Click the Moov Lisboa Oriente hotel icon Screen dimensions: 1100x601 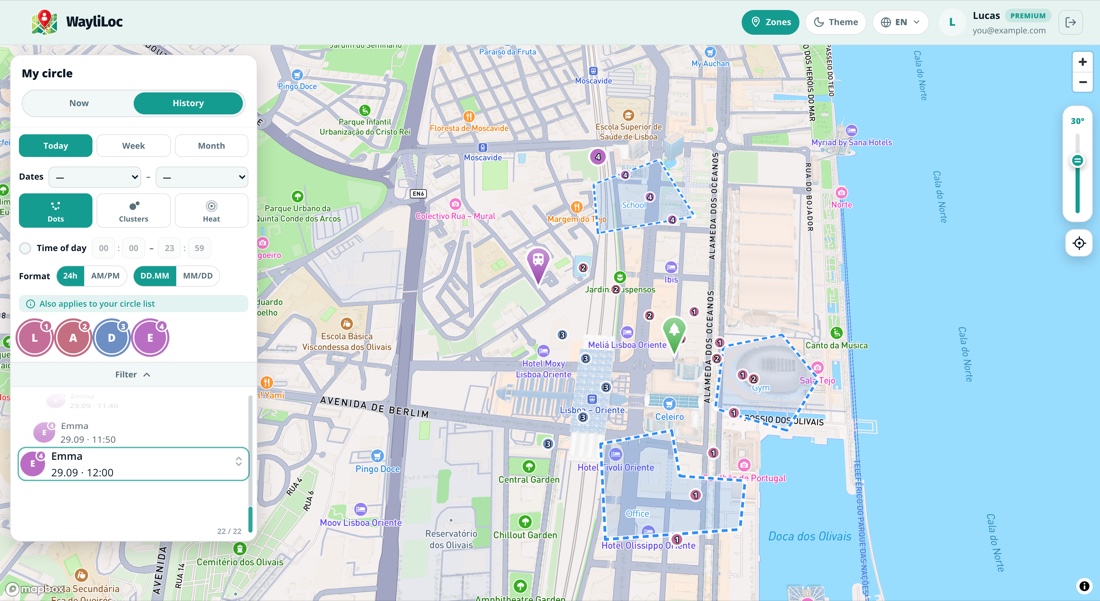[x=361, y=510]
